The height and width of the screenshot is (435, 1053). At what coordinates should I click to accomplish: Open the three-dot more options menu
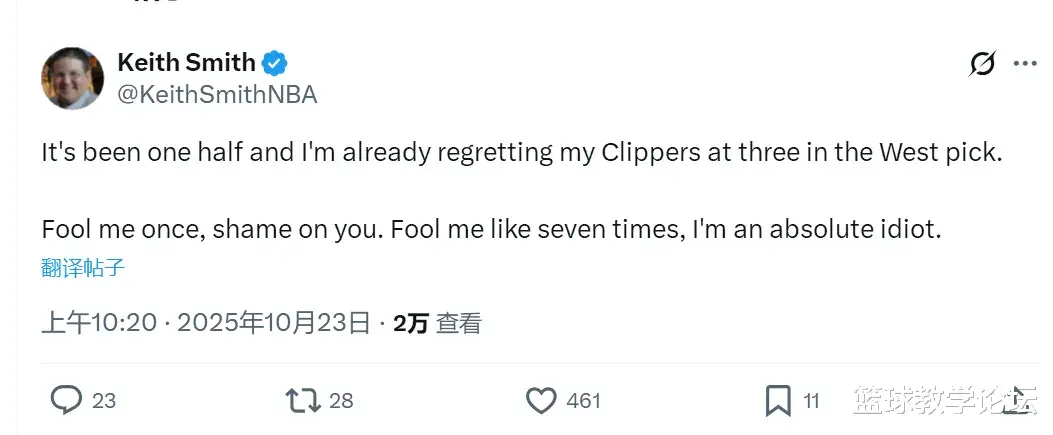pos(1025,64)
